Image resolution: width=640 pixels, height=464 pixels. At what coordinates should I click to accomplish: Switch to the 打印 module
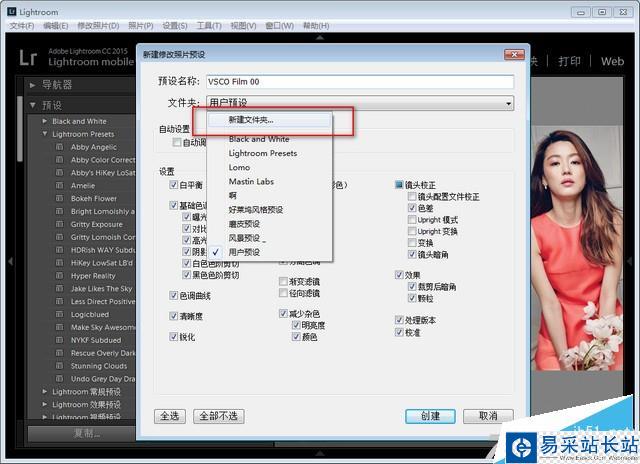[x=569, y=62]
